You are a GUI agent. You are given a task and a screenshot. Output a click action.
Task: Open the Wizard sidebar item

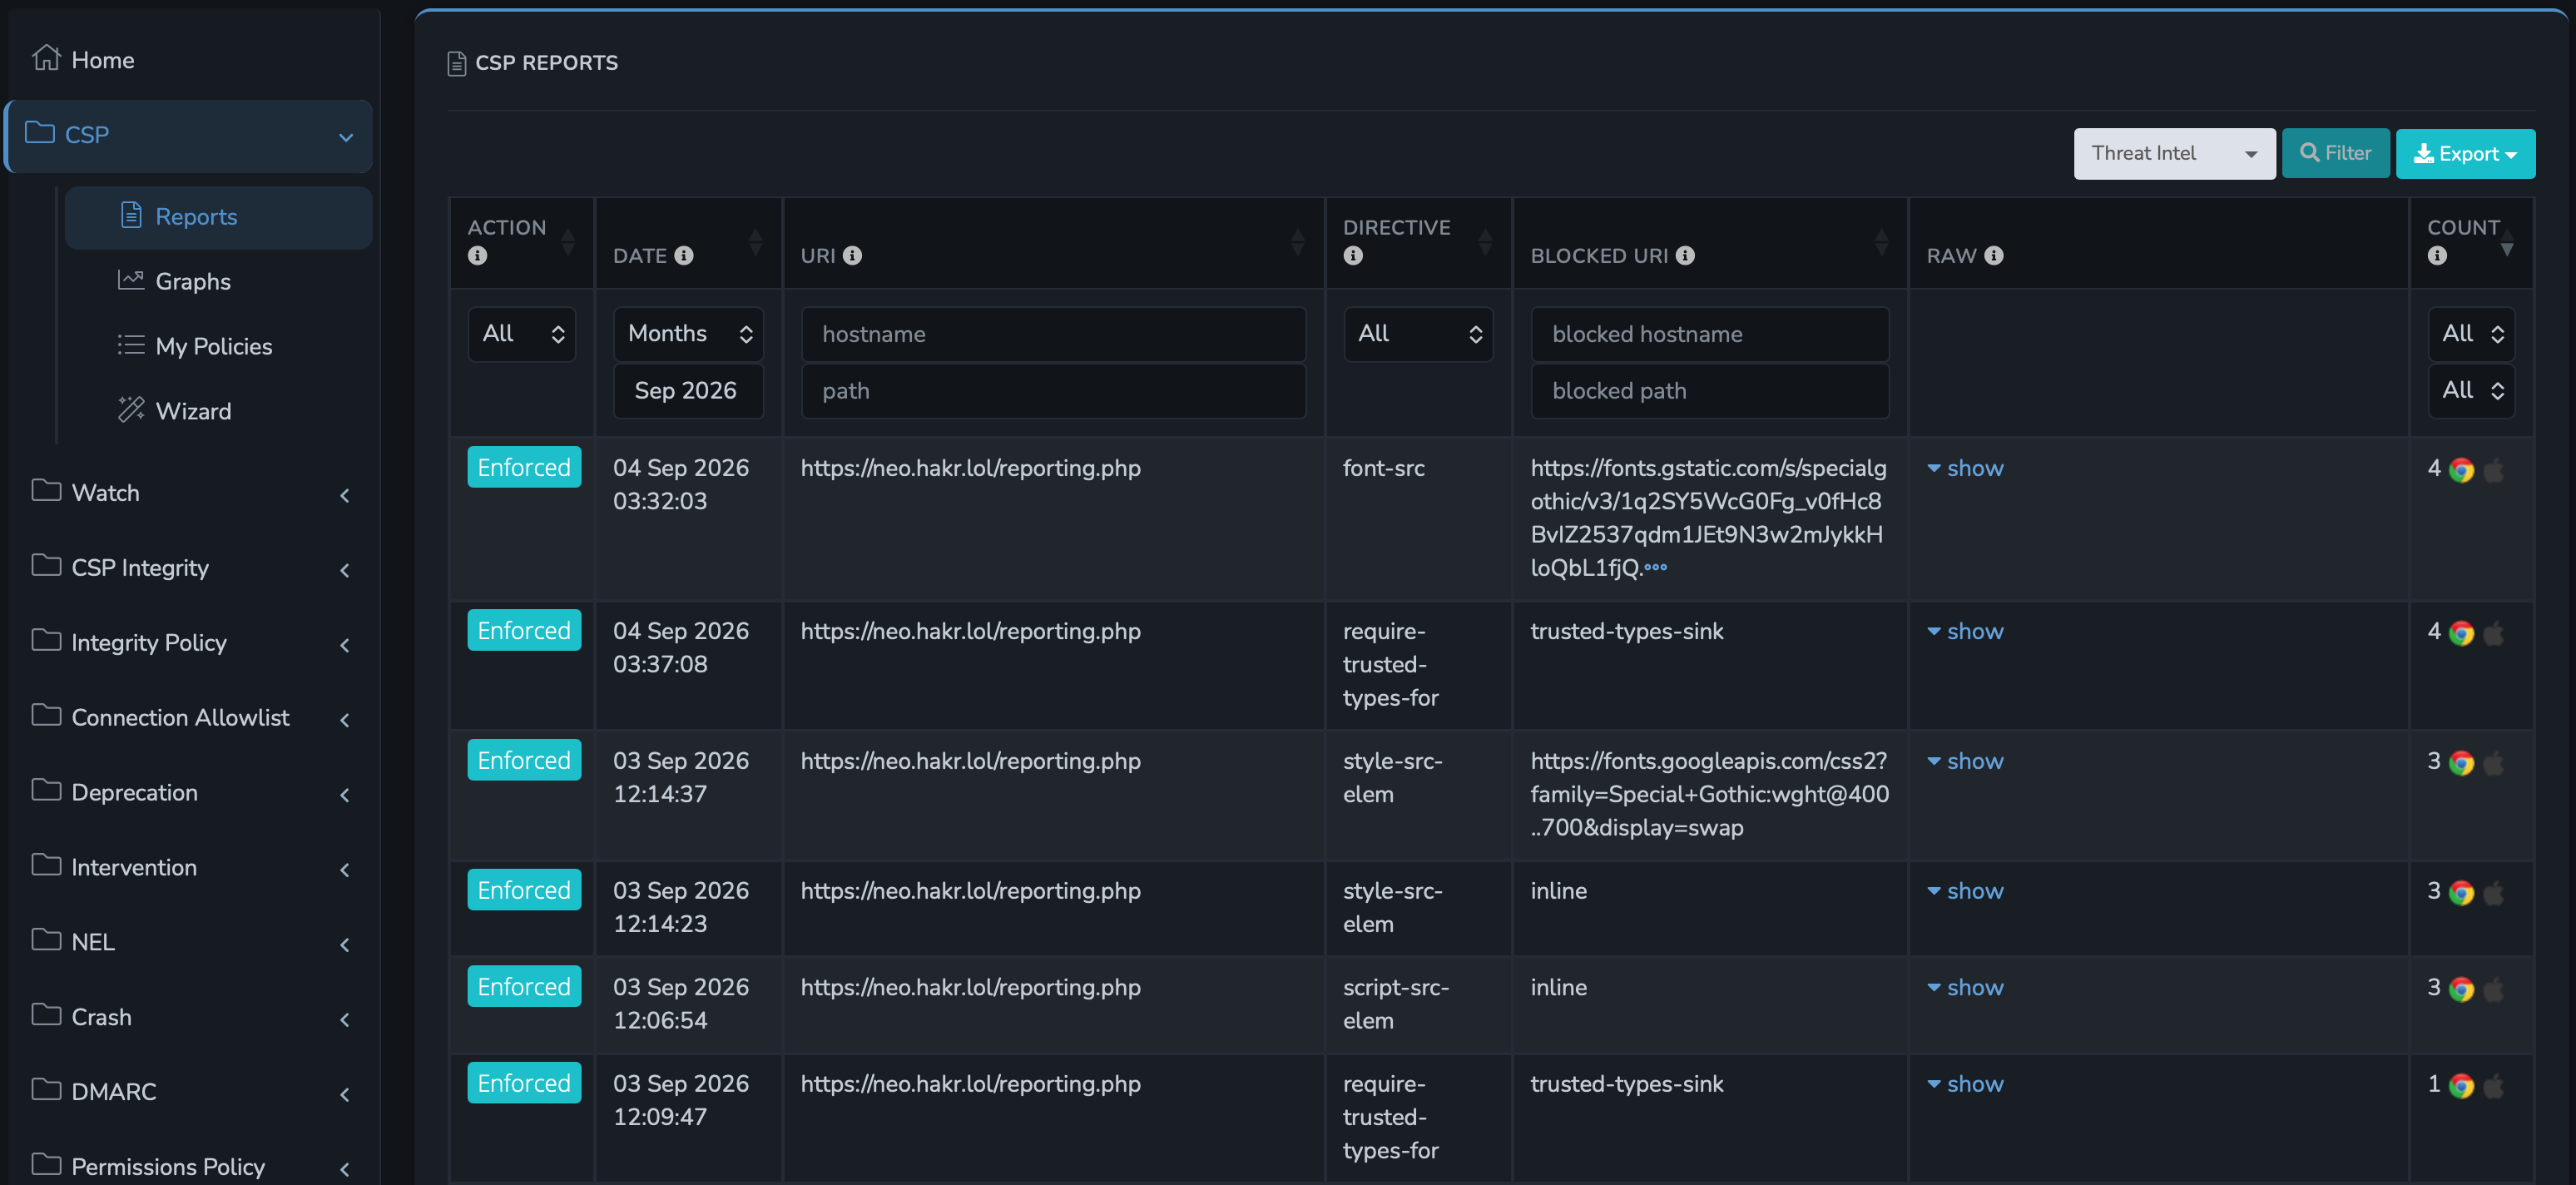click(x=174, y=411)
